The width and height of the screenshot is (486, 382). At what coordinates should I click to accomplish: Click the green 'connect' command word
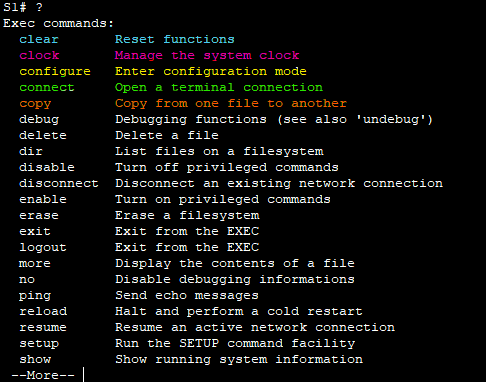47,87
